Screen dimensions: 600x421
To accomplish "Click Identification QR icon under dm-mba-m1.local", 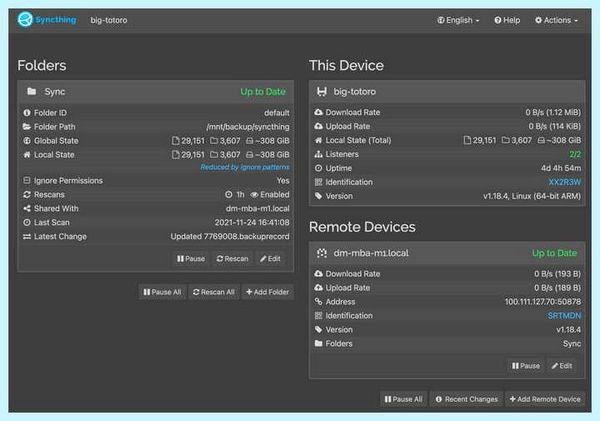I will (x=318, y=316).
